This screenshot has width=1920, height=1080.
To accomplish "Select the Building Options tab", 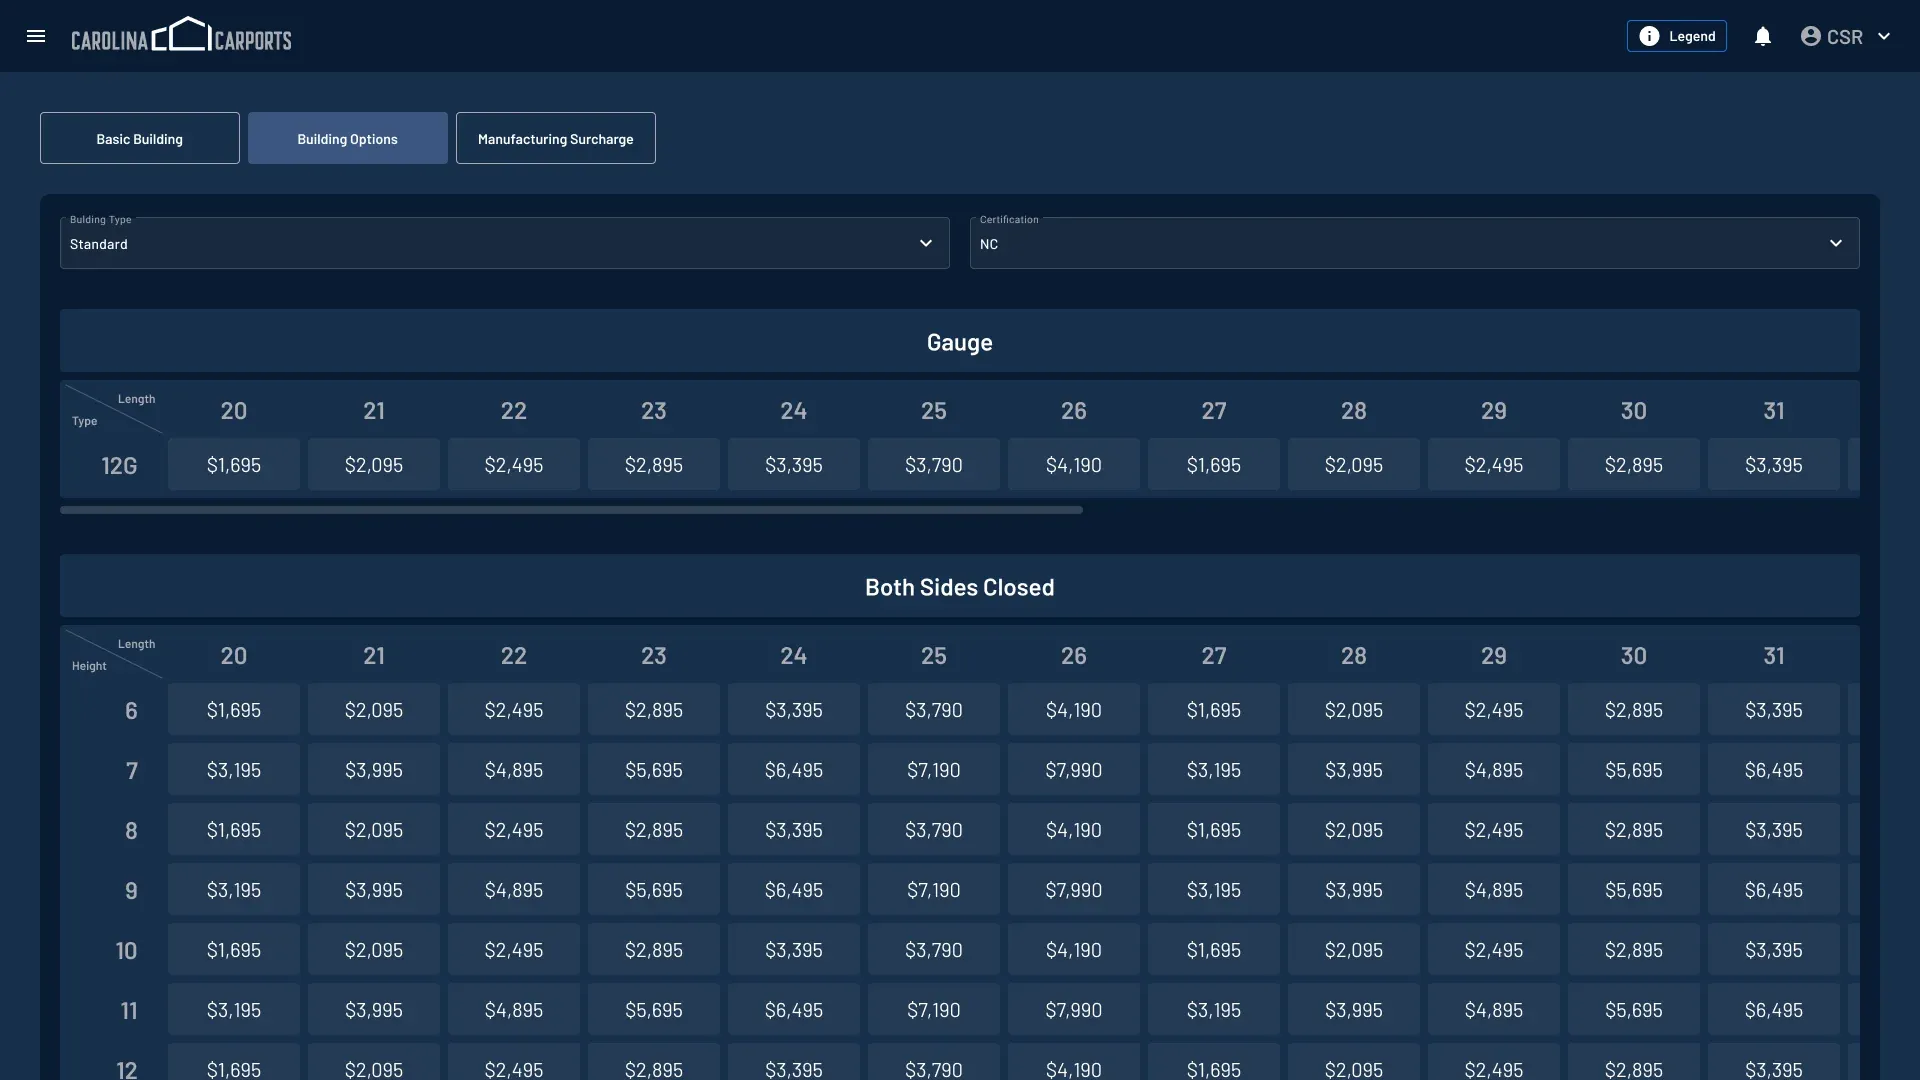I will pyautogui.click(x=348, y=138).
